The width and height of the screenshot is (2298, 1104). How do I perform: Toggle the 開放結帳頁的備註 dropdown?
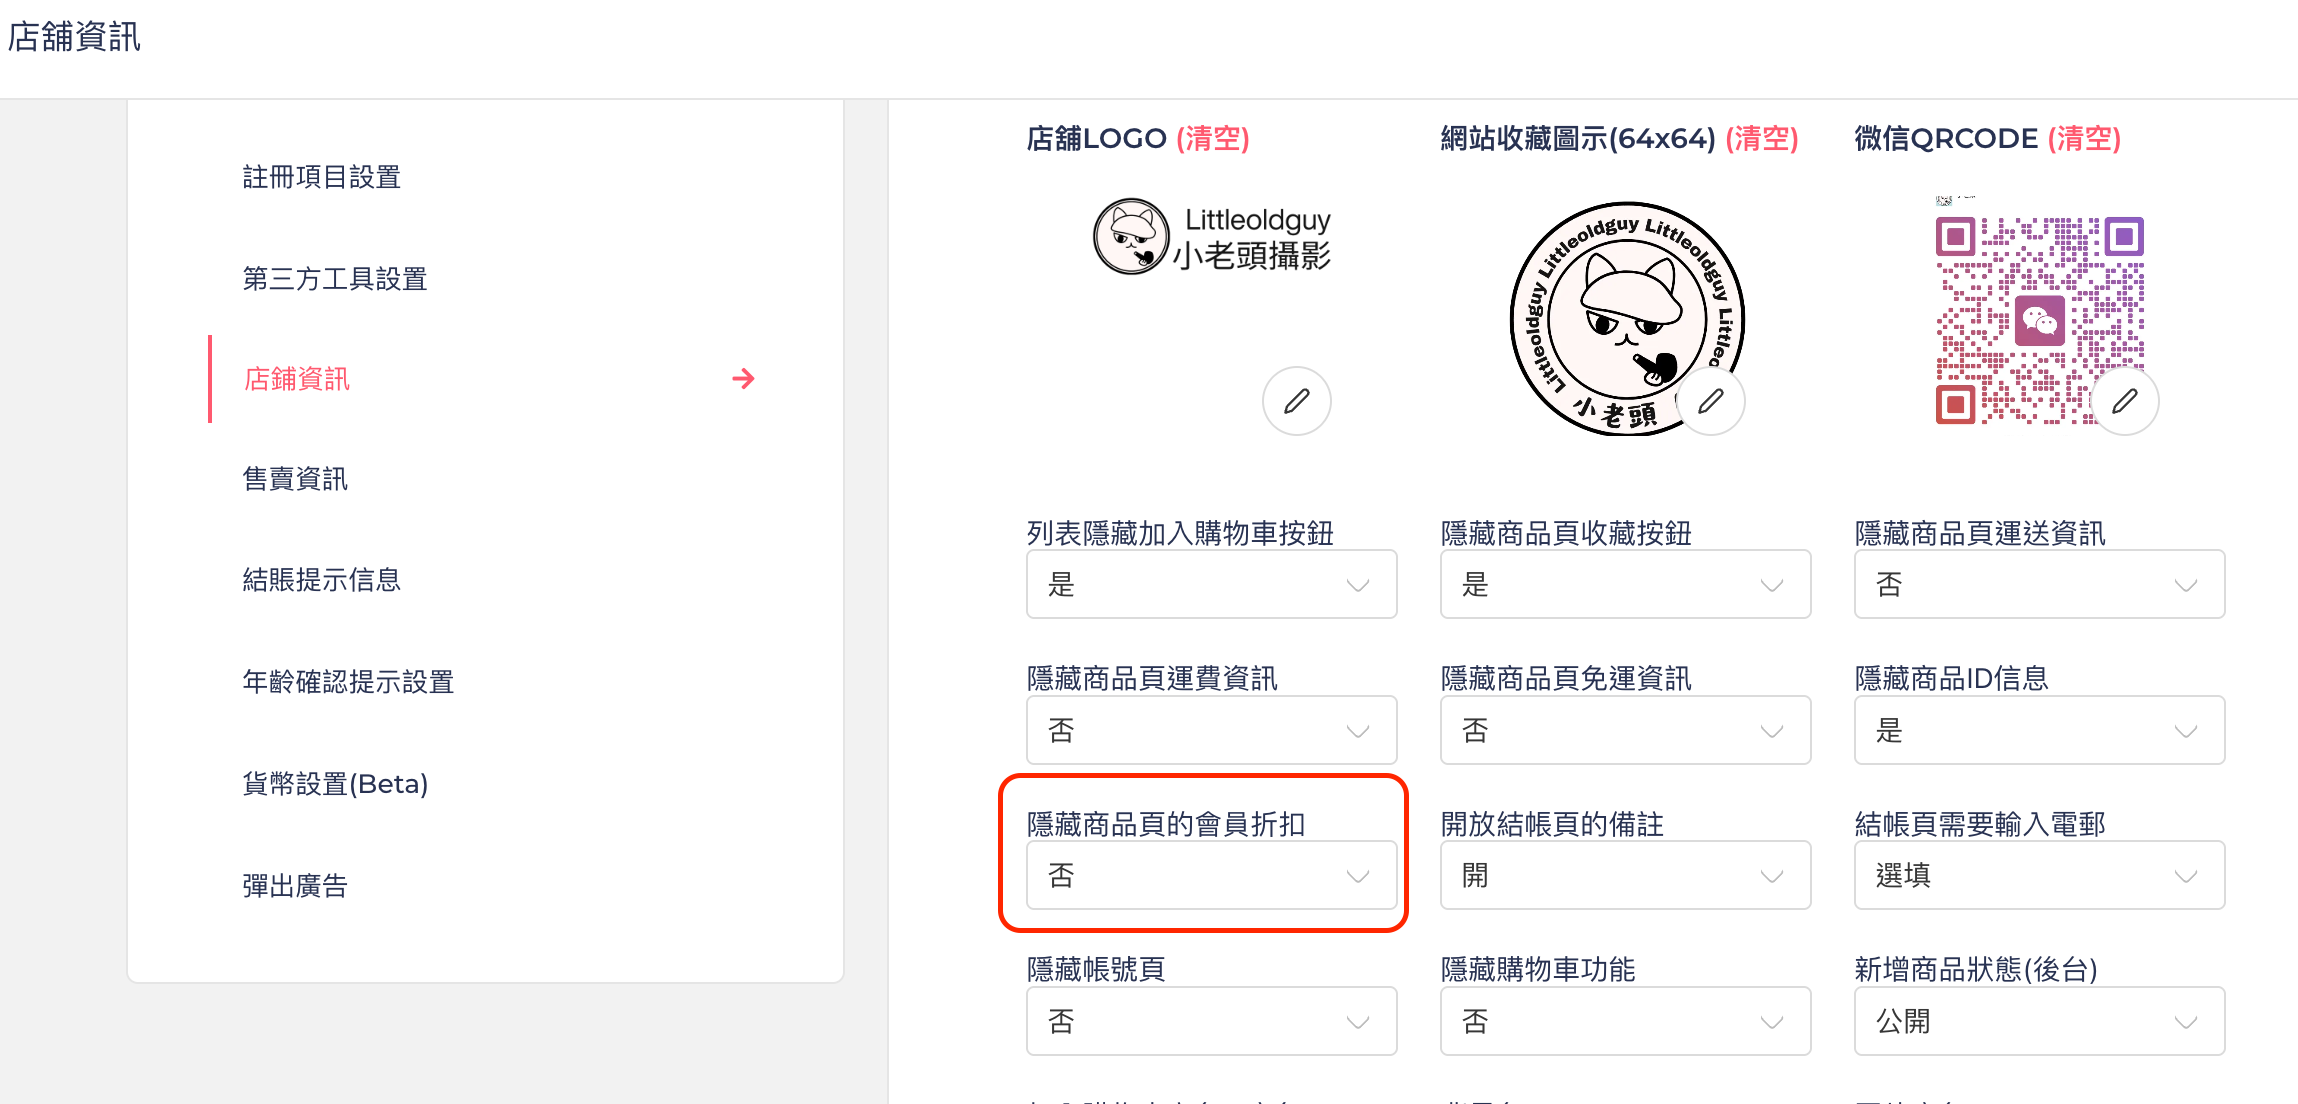point(1625,875)
